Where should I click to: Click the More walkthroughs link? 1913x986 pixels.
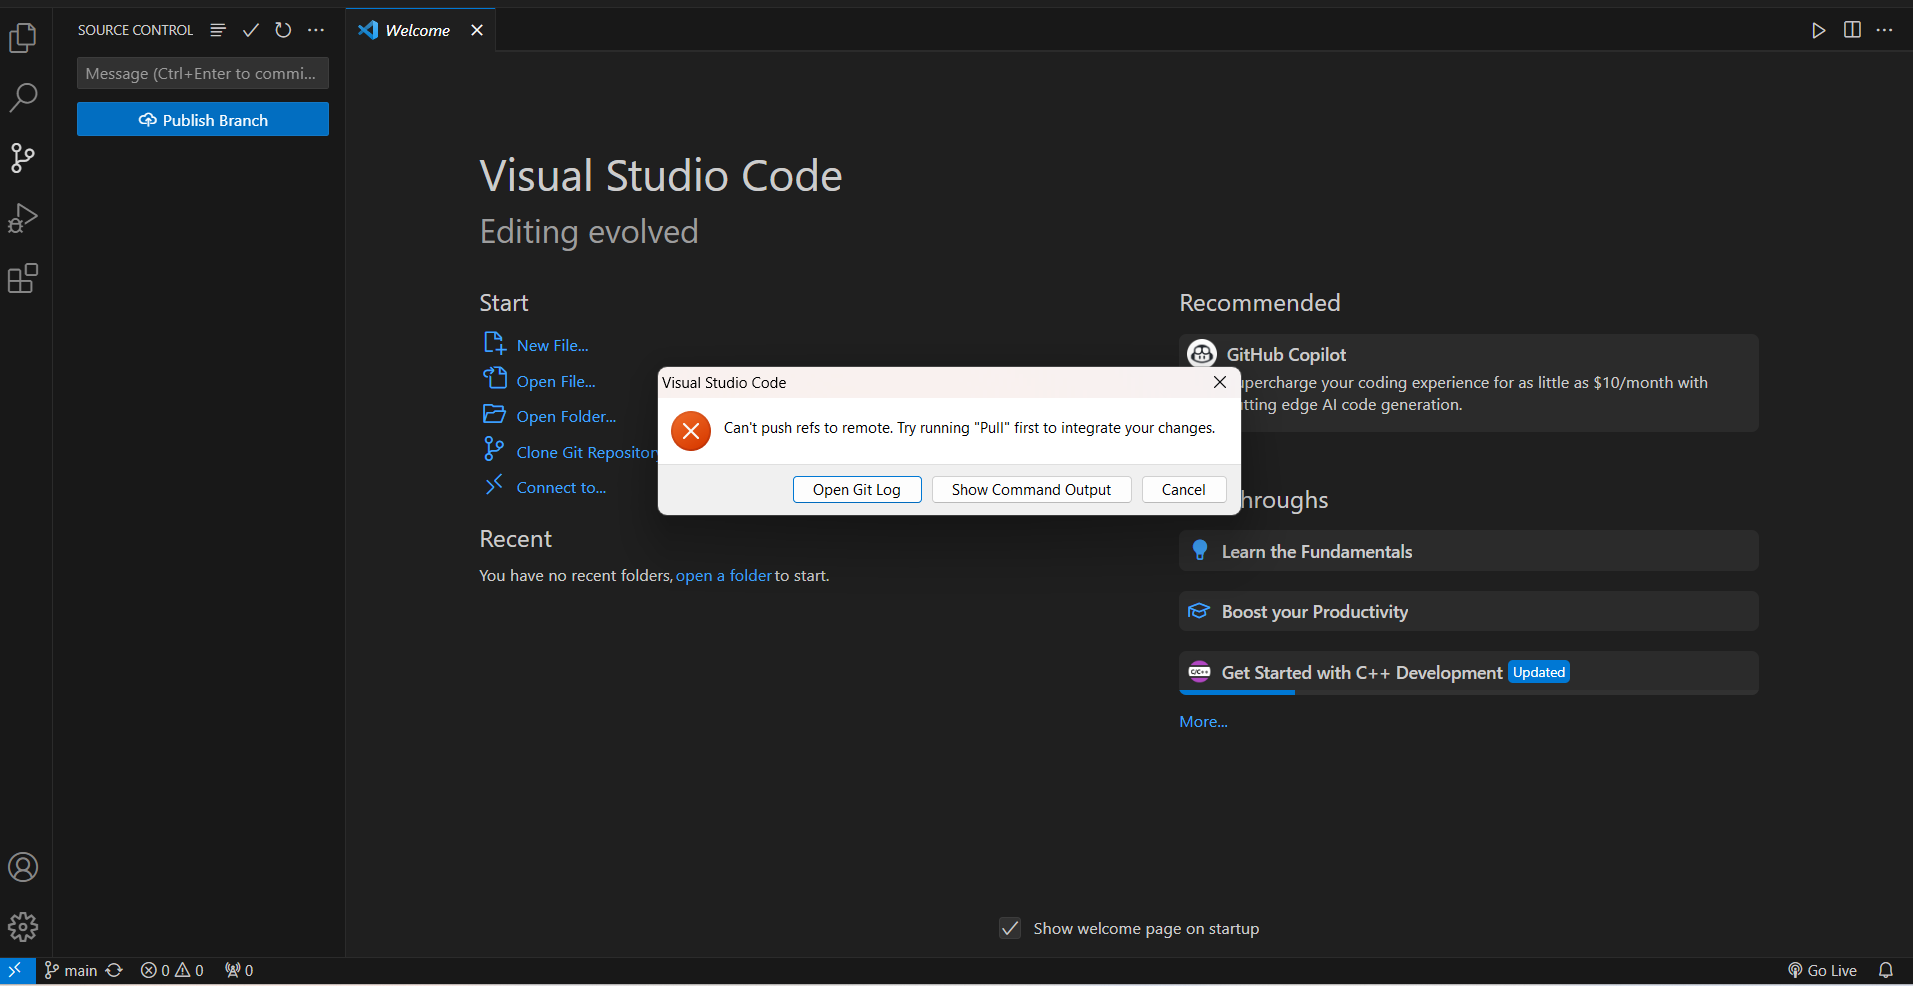pos(1203,722)
